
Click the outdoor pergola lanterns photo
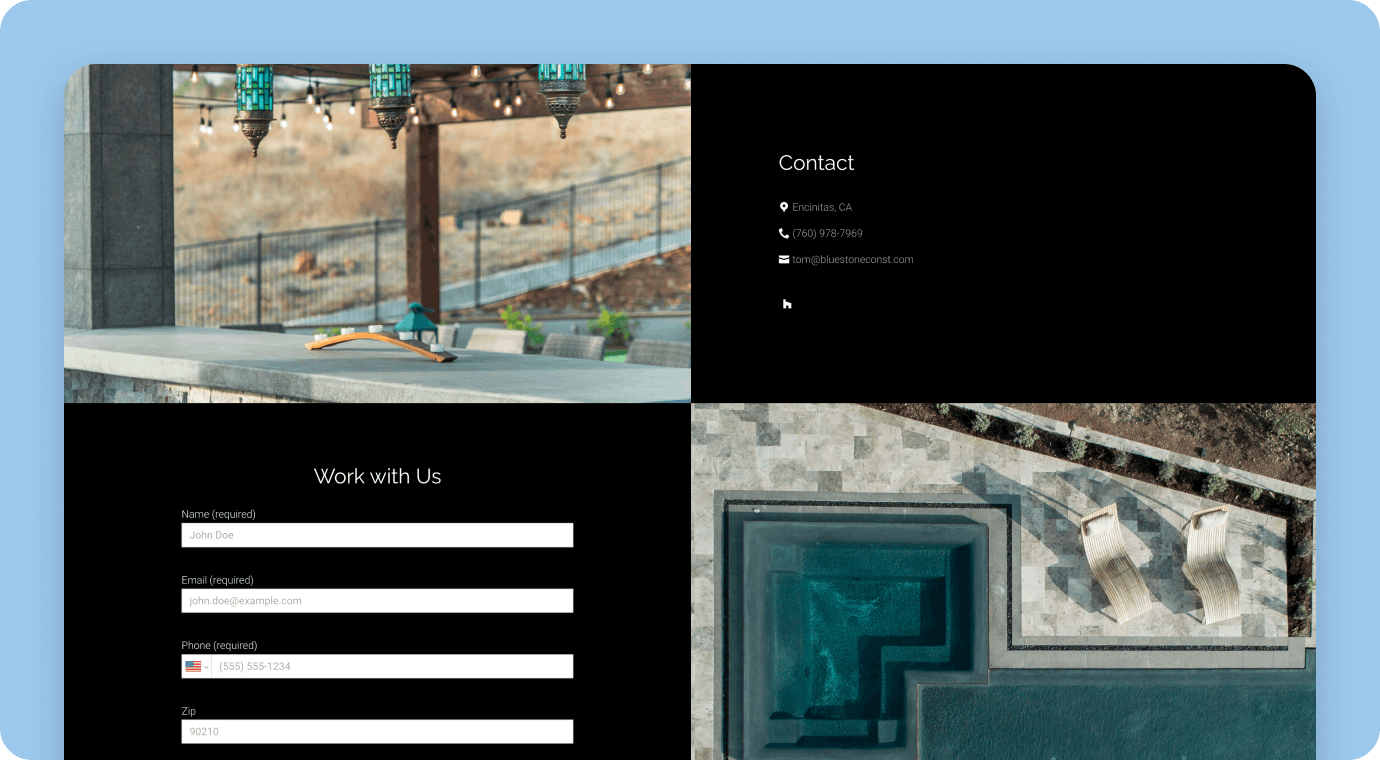[x=377, y=233]
